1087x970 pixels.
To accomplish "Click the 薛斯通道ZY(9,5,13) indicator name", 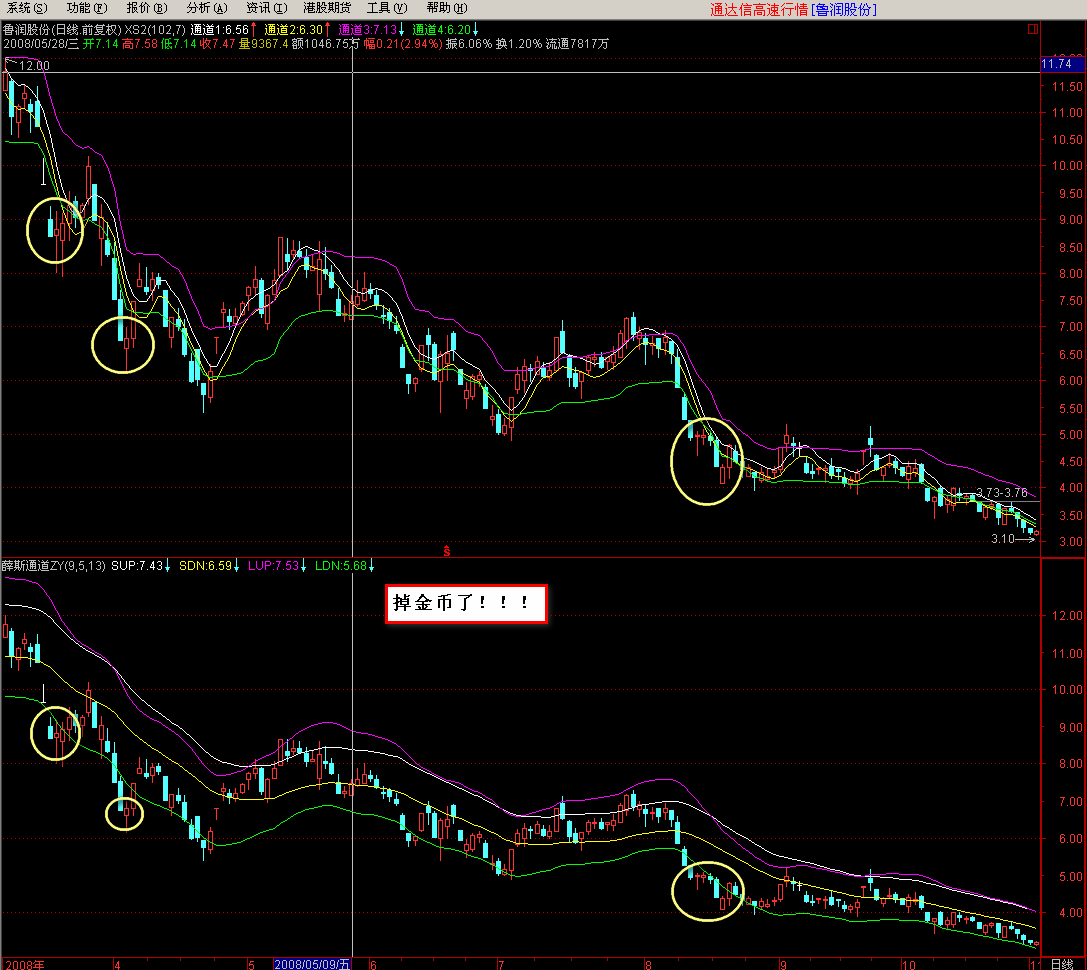I will [53, 566].
